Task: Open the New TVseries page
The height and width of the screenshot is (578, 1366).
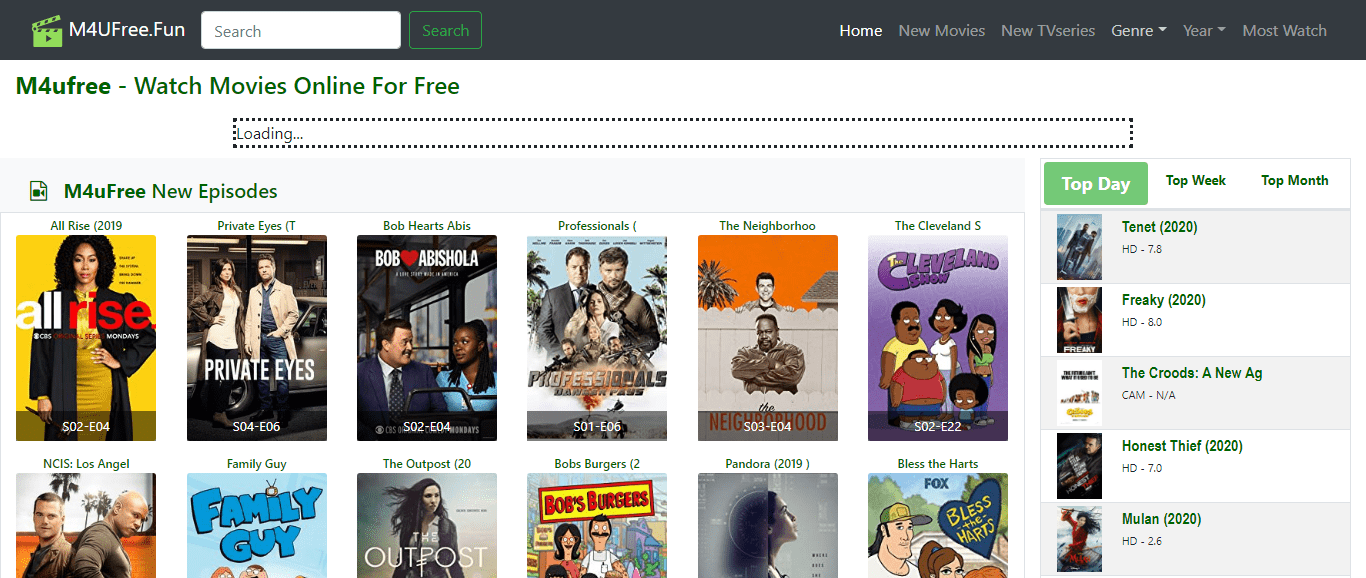Action: [1048, 30]
